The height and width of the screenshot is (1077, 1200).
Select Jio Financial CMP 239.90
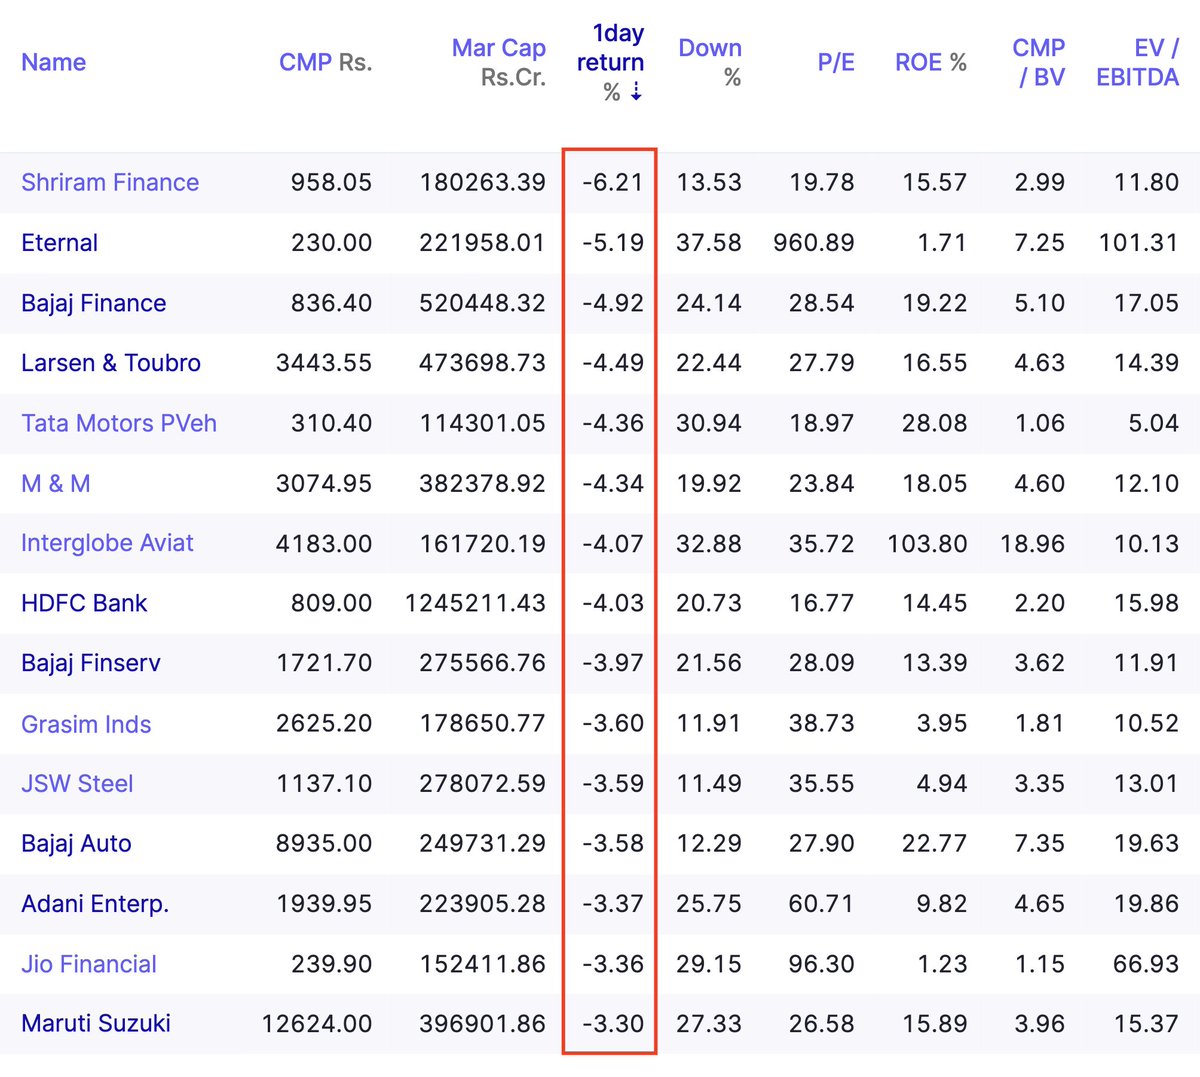click(x=331, y=964)
